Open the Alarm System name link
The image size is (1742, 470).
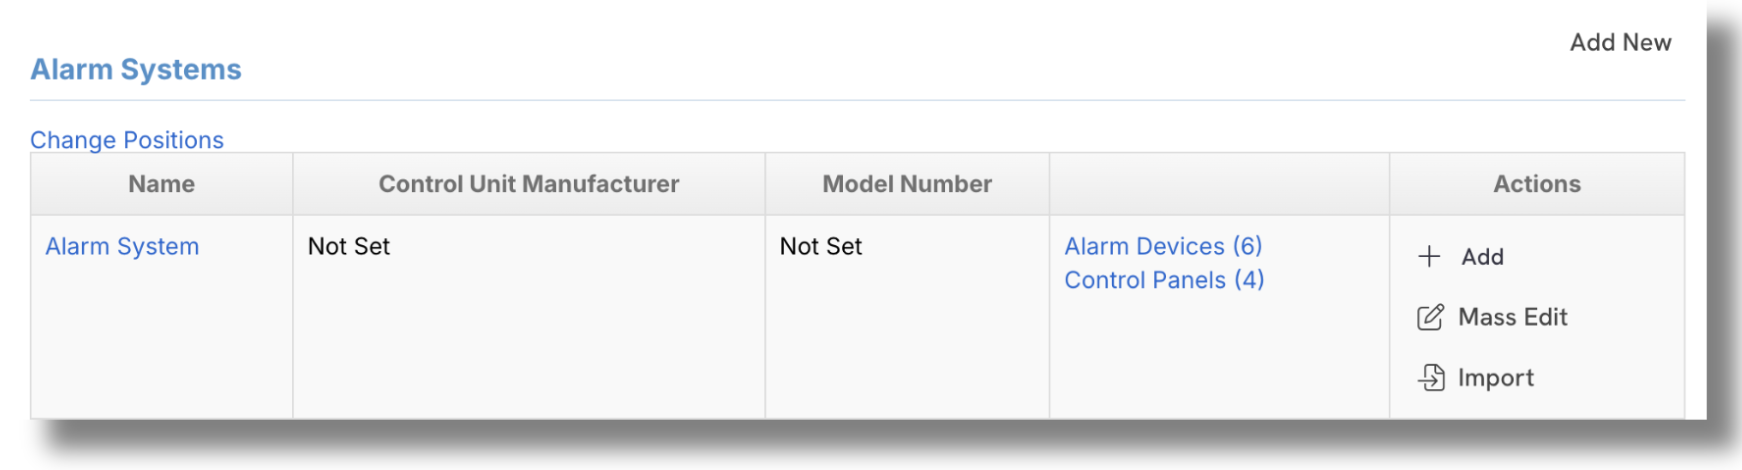(x=122, y=246)
